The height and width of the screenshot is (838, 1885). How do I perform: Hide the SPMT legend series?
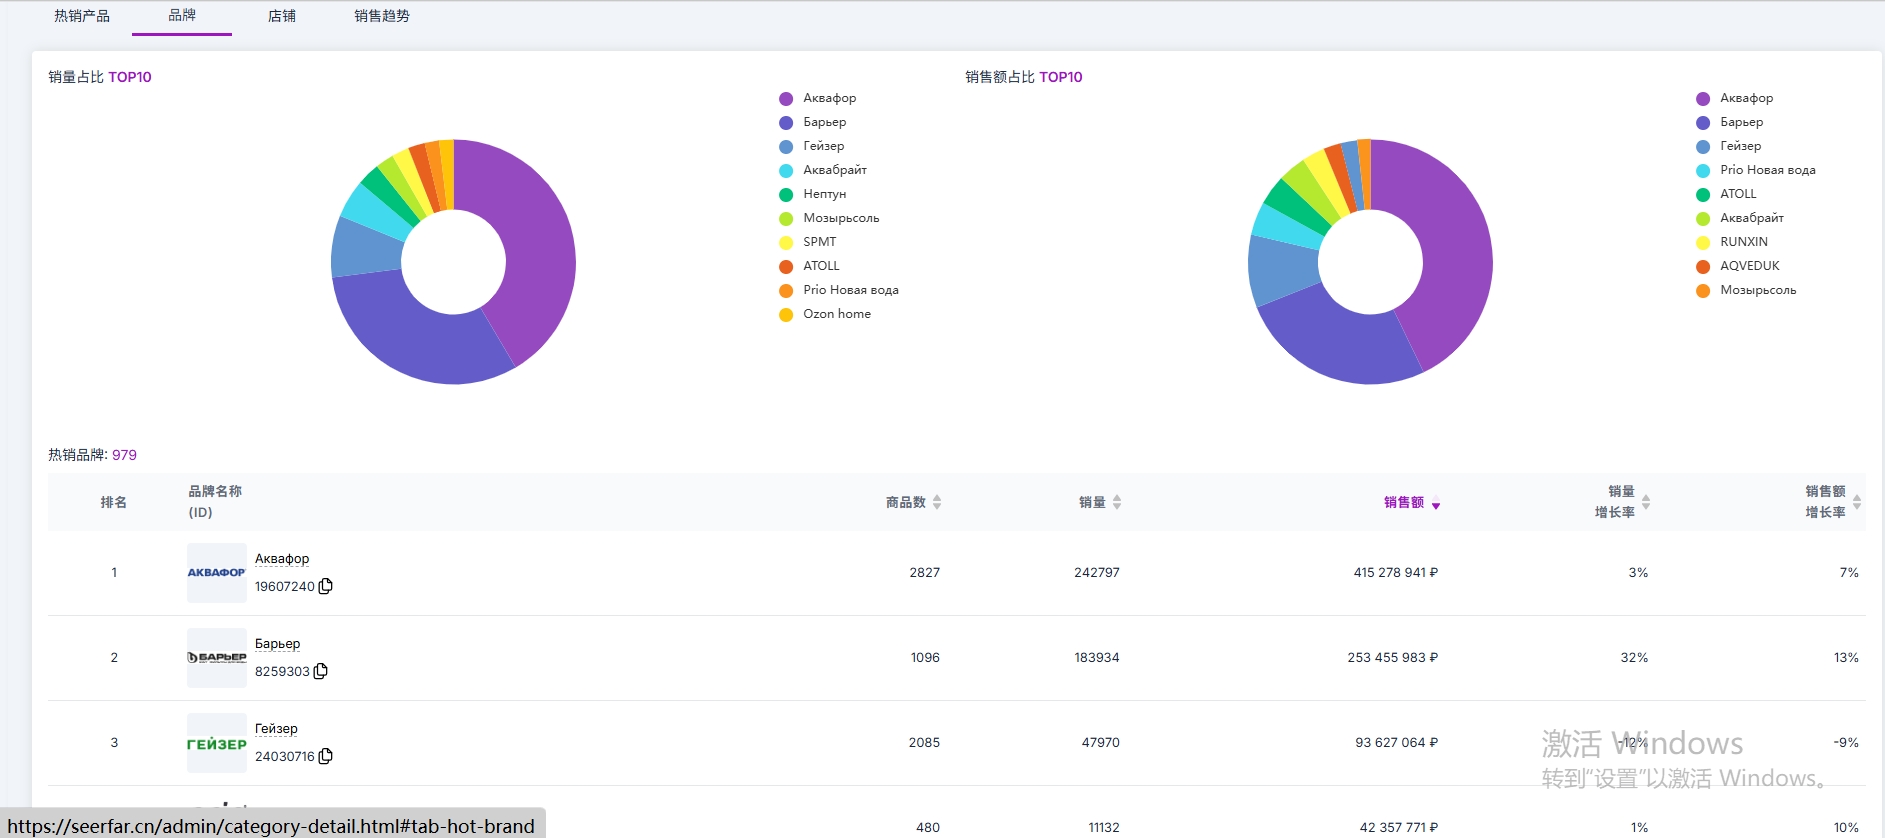(808, 242)
